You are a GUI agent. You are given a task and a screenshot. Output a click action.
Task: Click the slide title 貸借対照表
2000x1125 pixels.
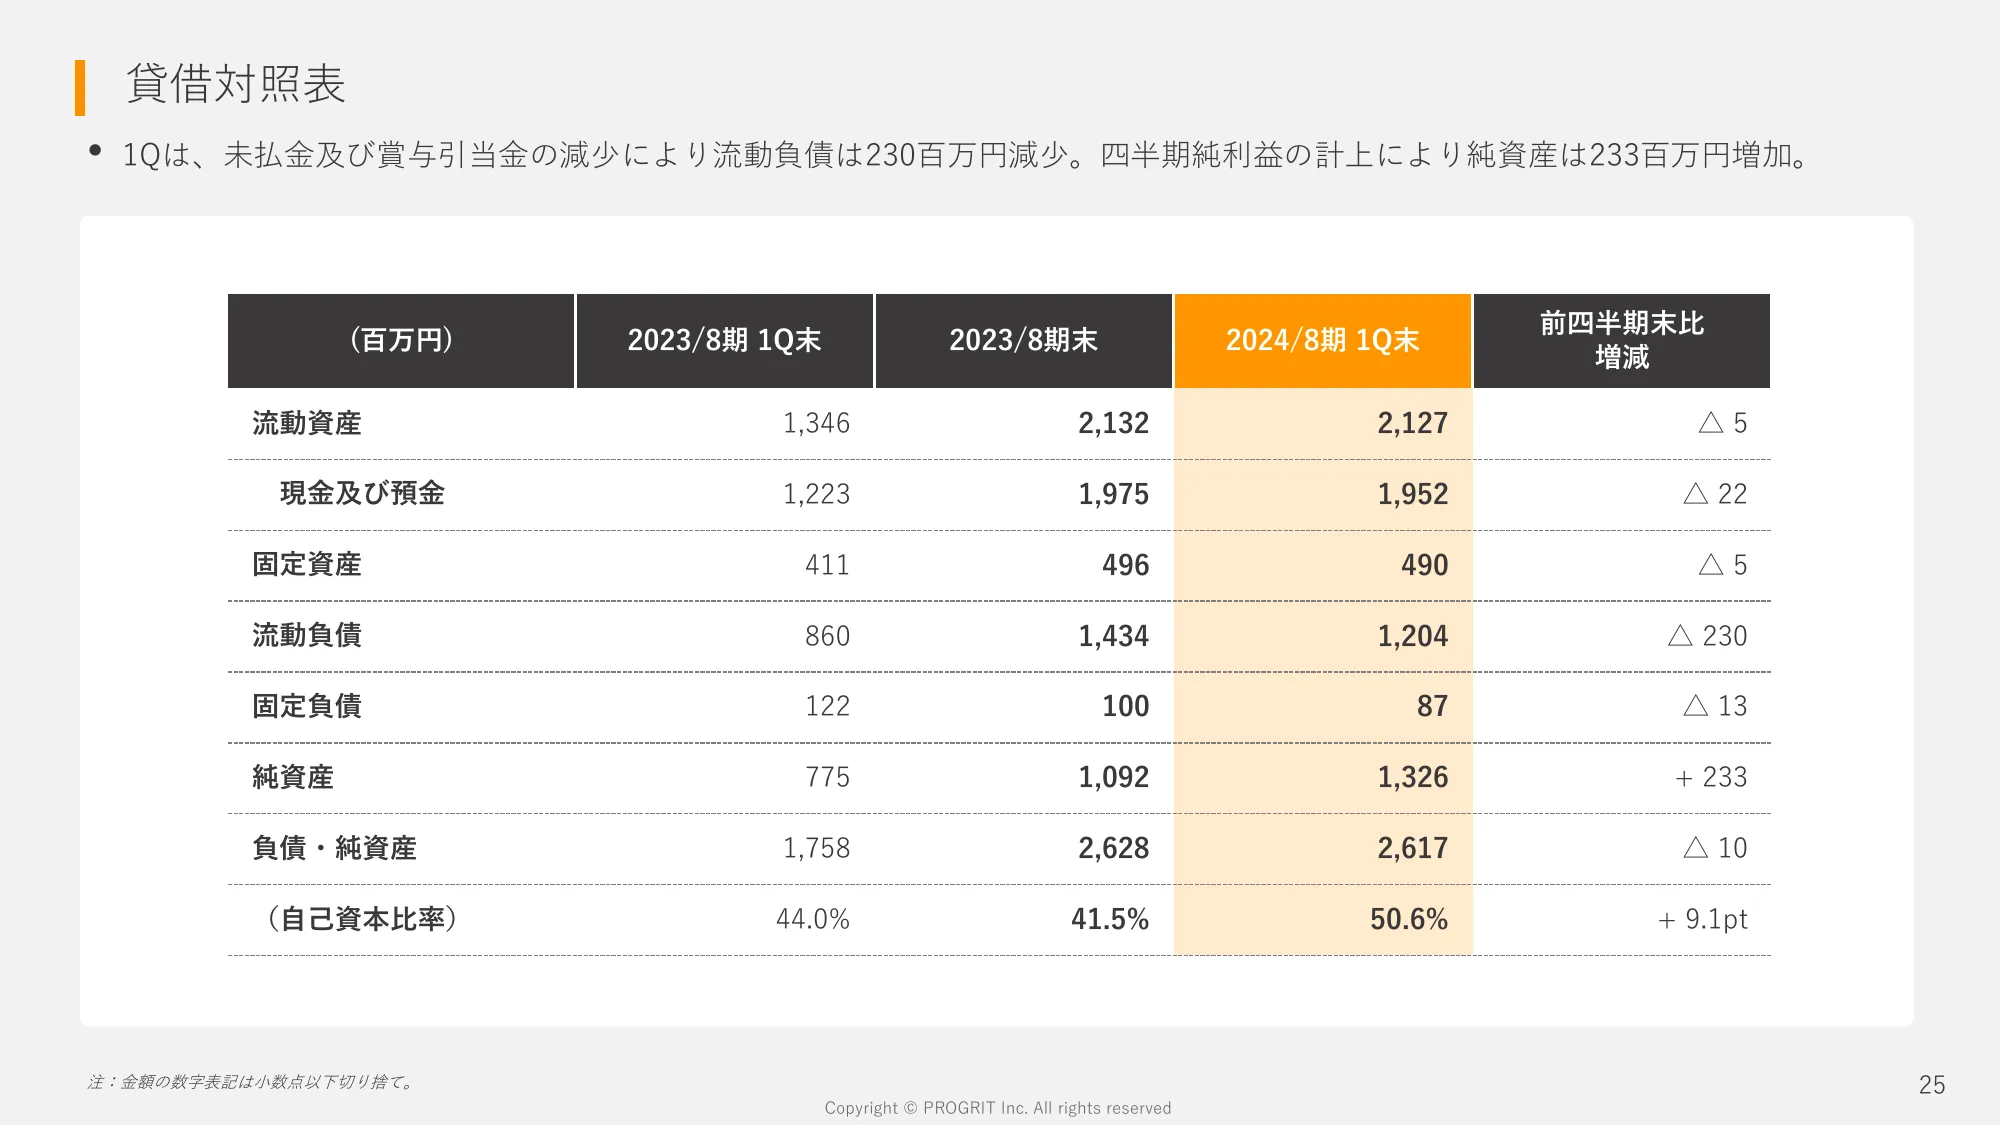[x=235, y=84]
